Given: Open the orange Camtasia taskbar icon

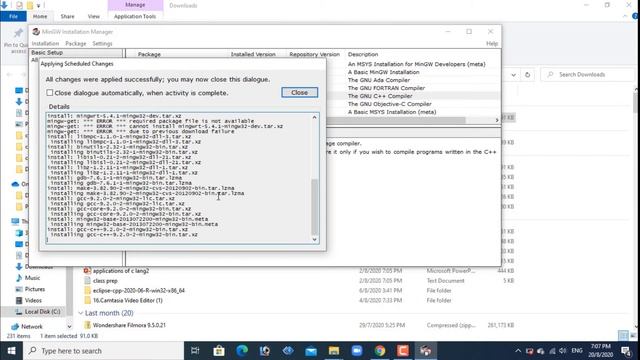Looking at the screenshot, I should [x=403, y=351].
